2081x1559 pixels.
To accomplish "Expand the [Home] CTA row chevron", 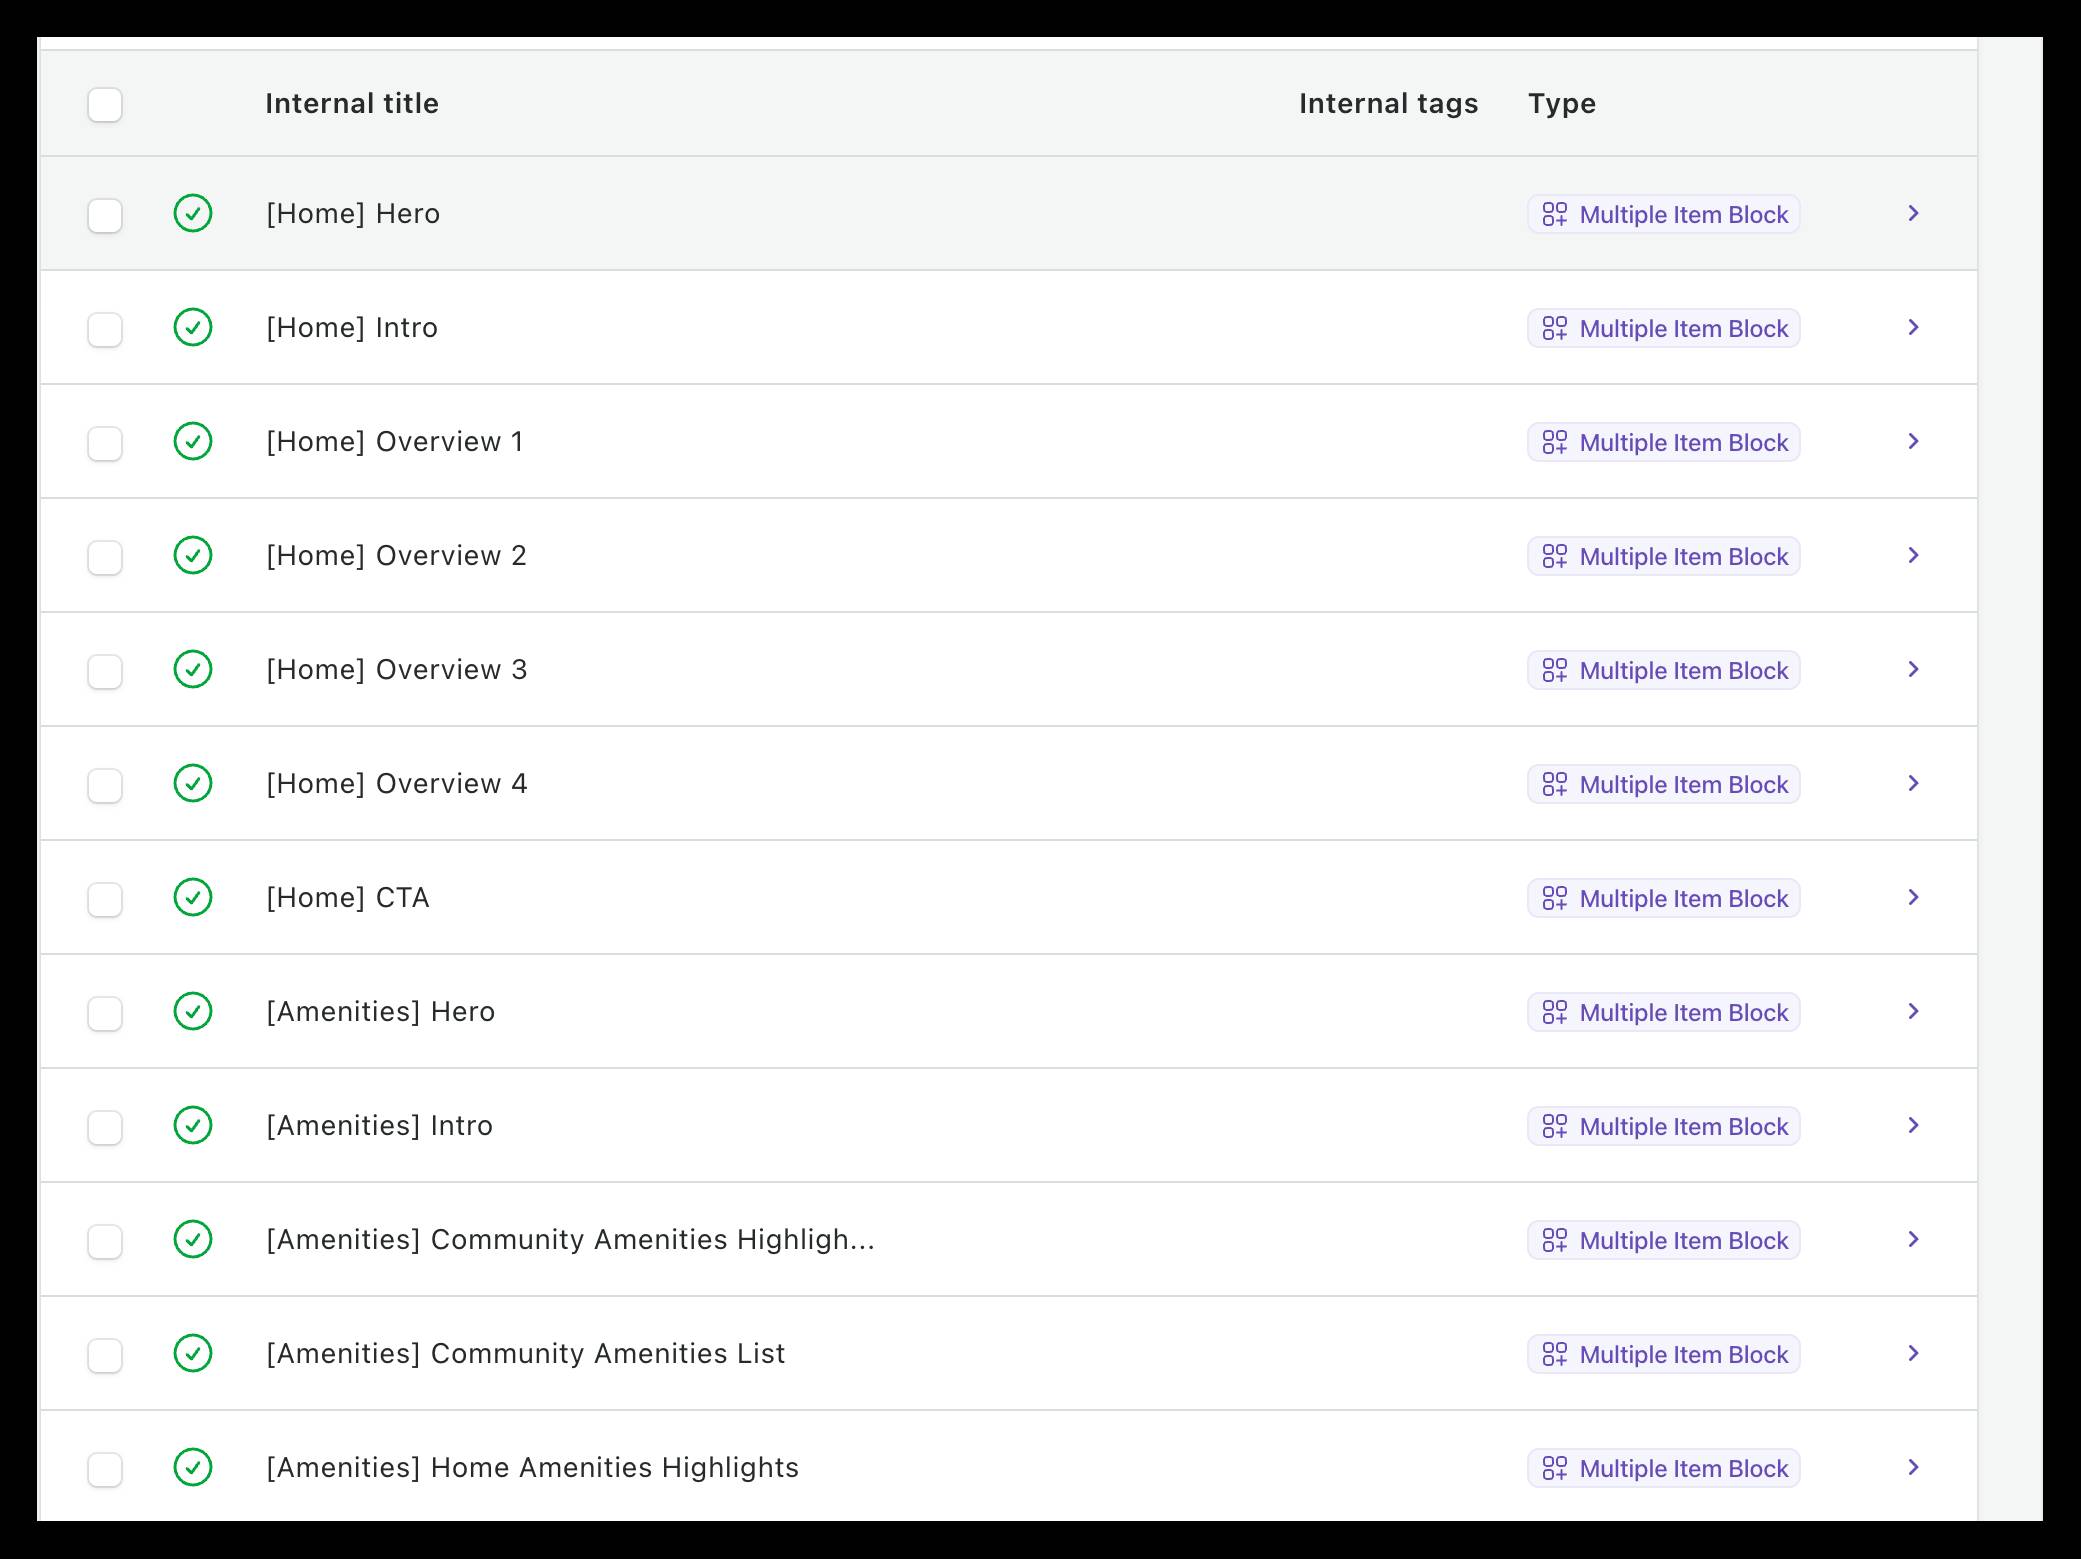I will click(1913, 897).
